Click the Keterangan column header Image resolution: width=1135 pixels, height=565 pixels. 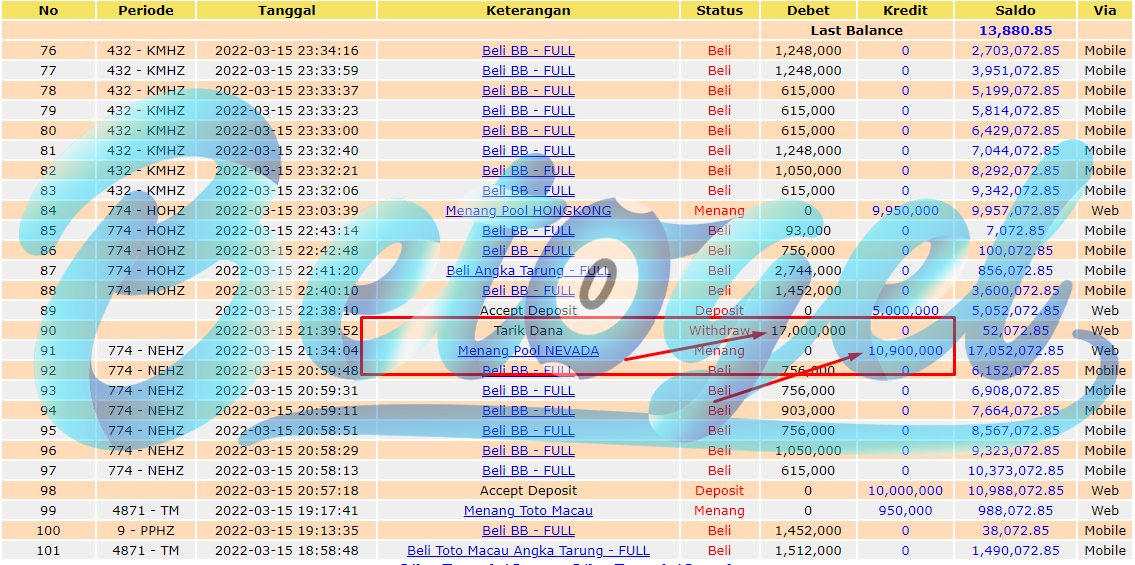528,11
